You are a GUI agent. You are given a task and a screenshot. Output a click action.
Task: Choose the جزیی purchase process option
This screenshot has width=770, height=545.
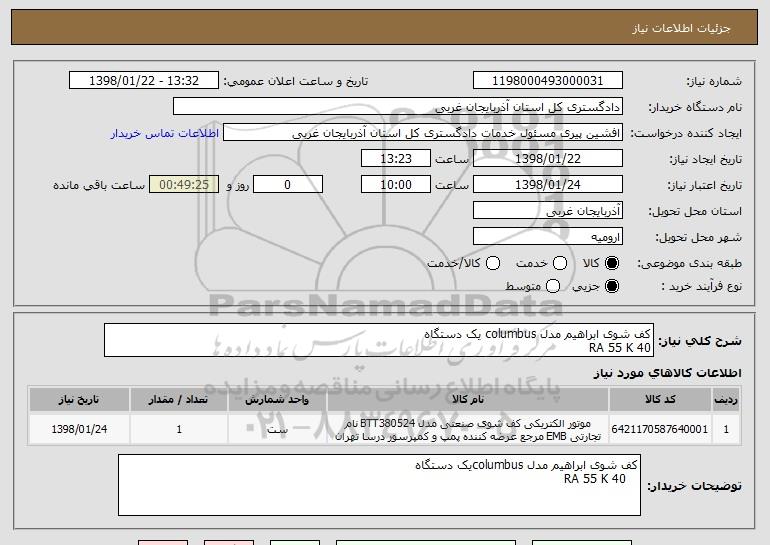click(x=611, y=286)
